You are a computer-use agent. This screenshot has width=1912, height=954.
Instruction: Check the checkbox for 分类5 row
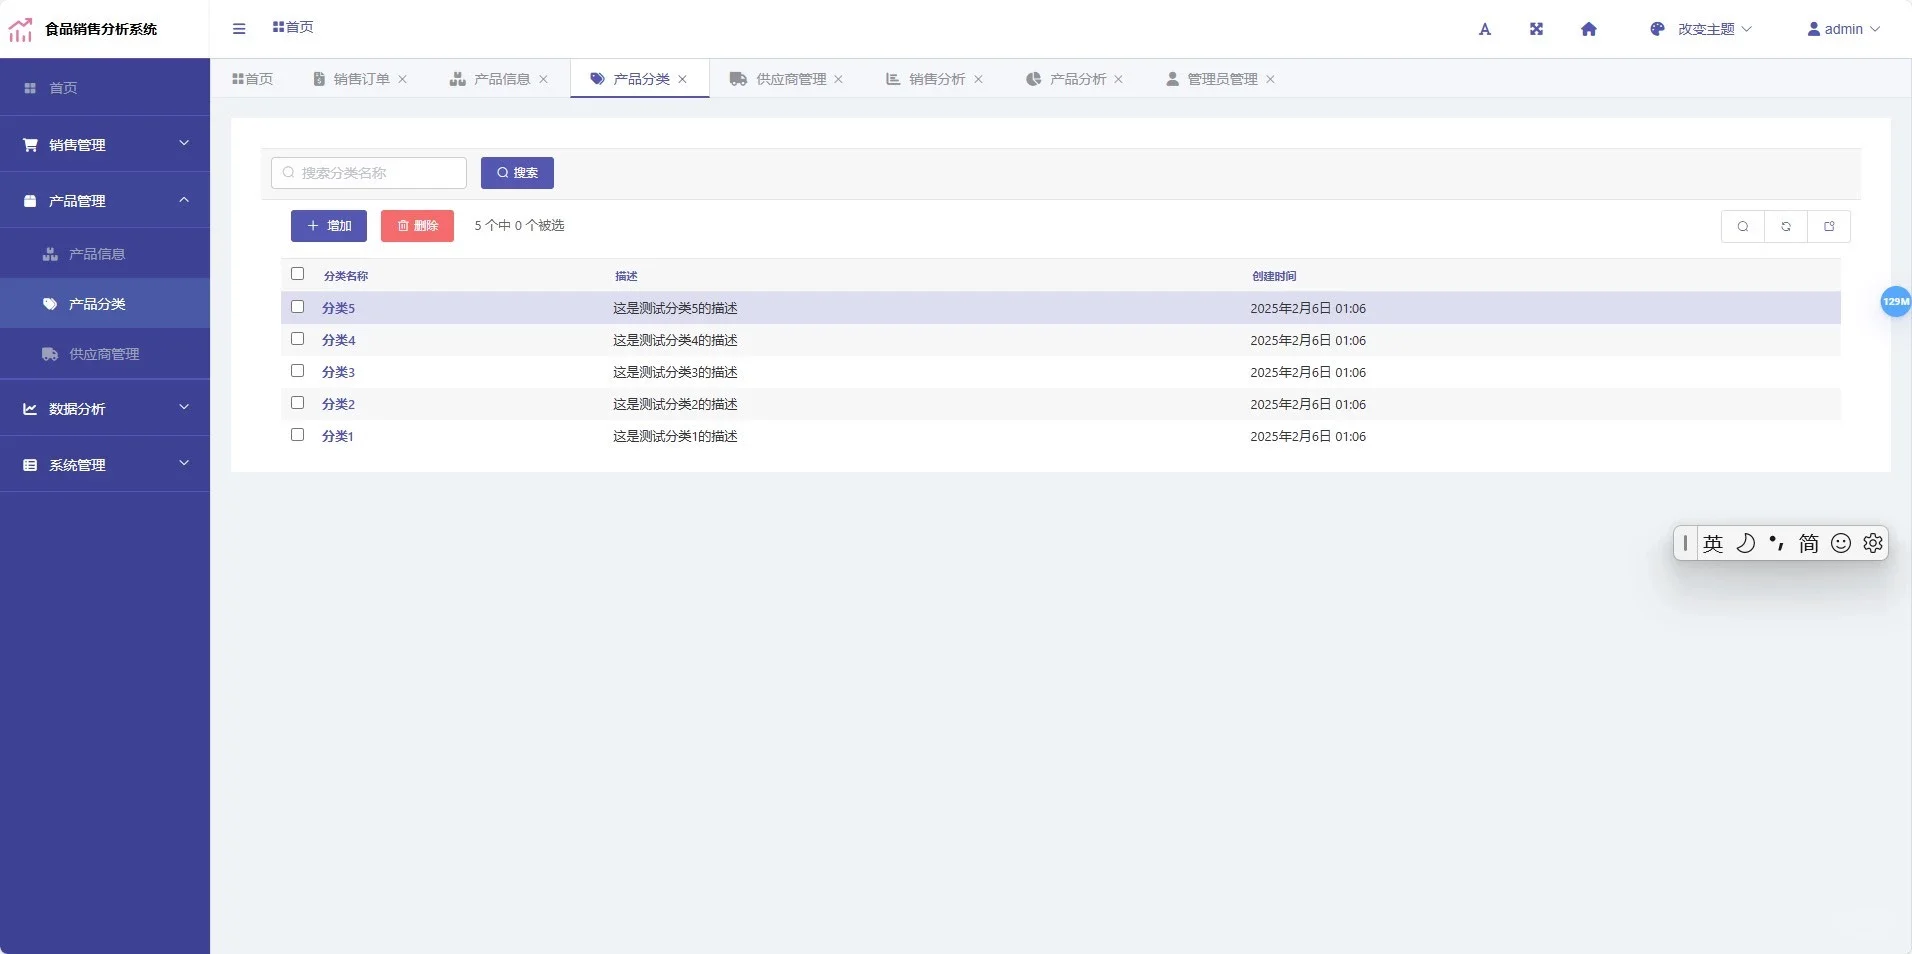(297, 307)
